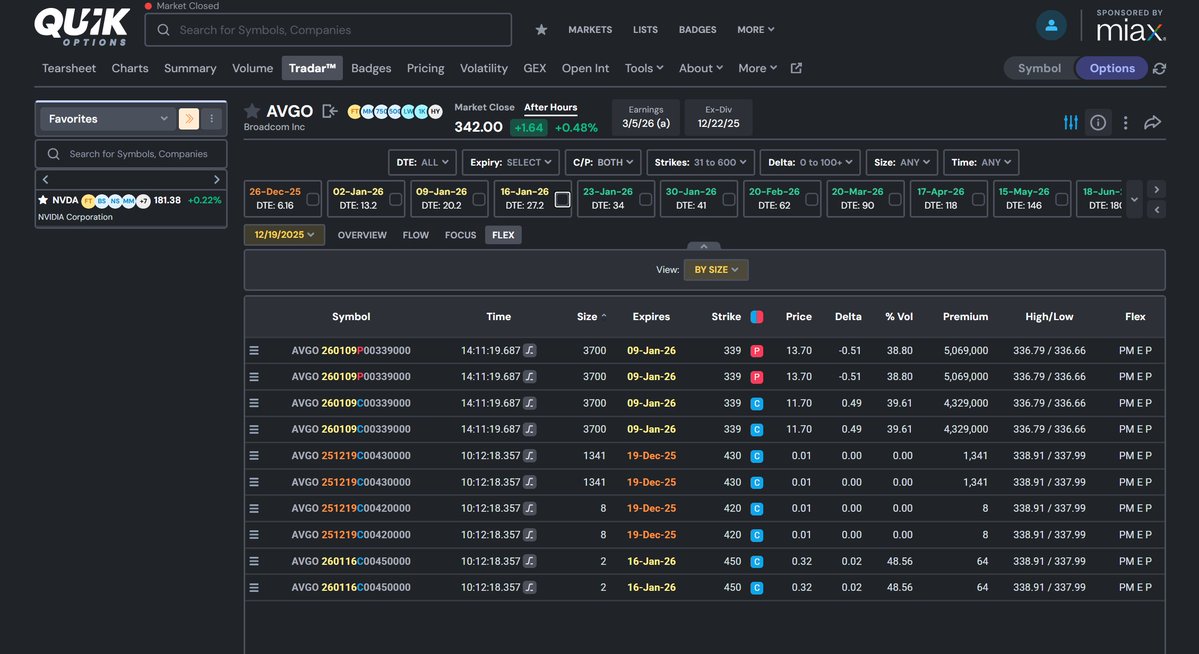Click the info circle icon
Screen dimensions: 1199x654
1098,122
